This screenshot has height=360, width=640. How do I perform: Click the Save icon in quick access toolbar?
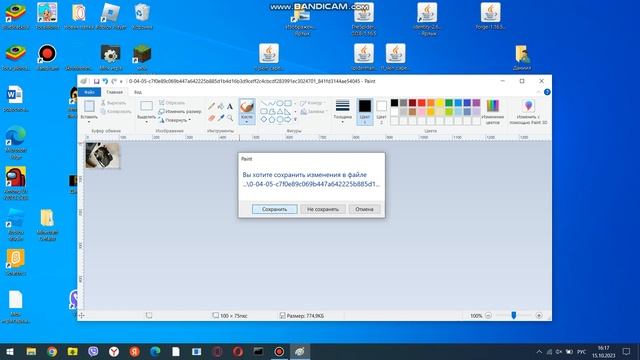coord(96,81)
